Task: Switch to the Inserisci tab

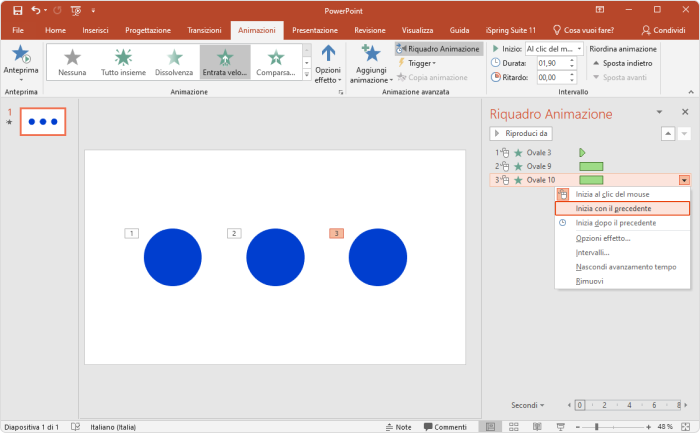Action: (x=95, y=30)
